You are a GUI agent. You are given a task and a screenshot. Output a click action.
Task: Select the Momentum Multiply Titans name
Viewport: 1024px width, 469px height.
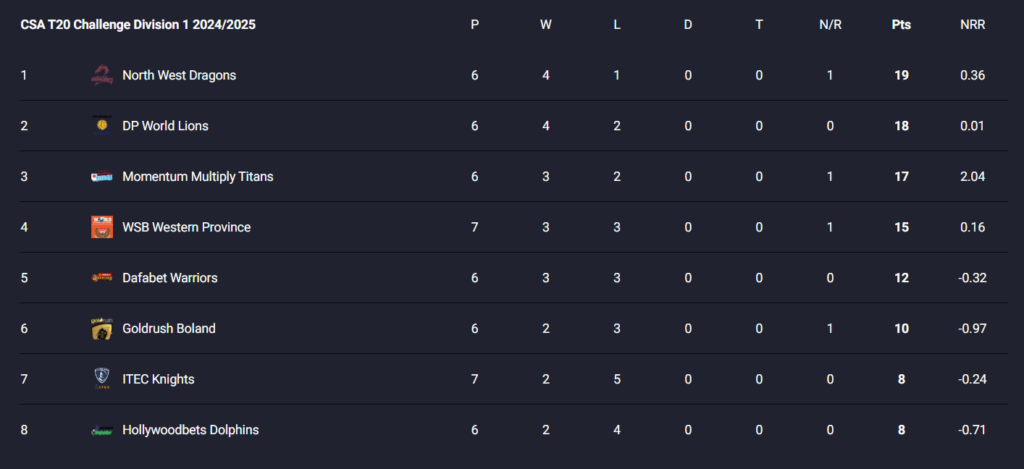pyautogui.click(x=198, y=176)
